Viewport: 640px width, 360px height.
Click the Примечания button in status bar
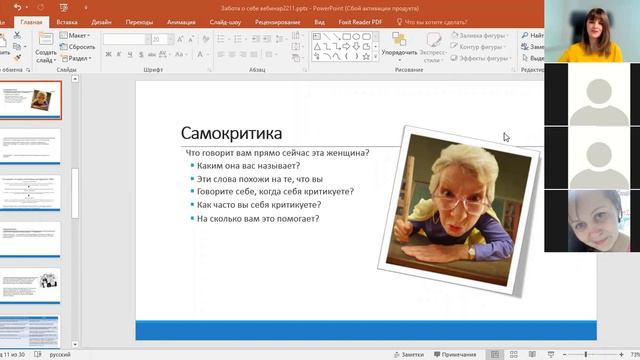[x=455, y=354]
